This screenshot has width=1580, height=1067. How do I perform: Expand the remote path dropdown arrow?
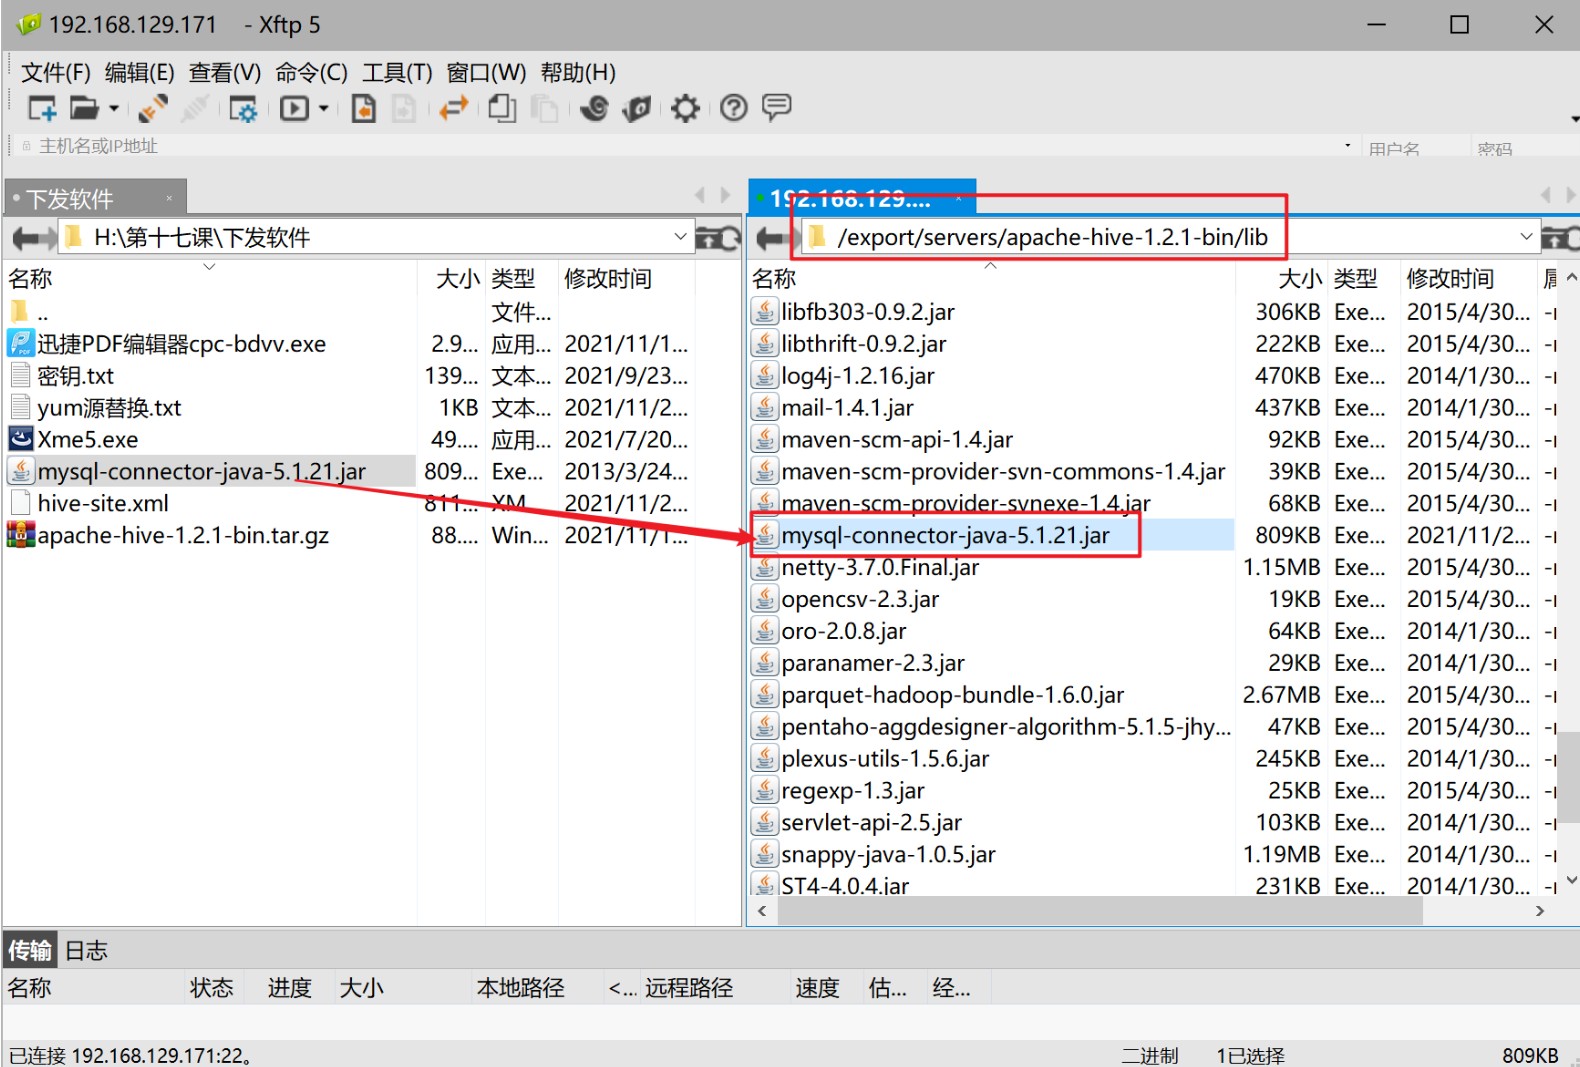(1526, 237)
